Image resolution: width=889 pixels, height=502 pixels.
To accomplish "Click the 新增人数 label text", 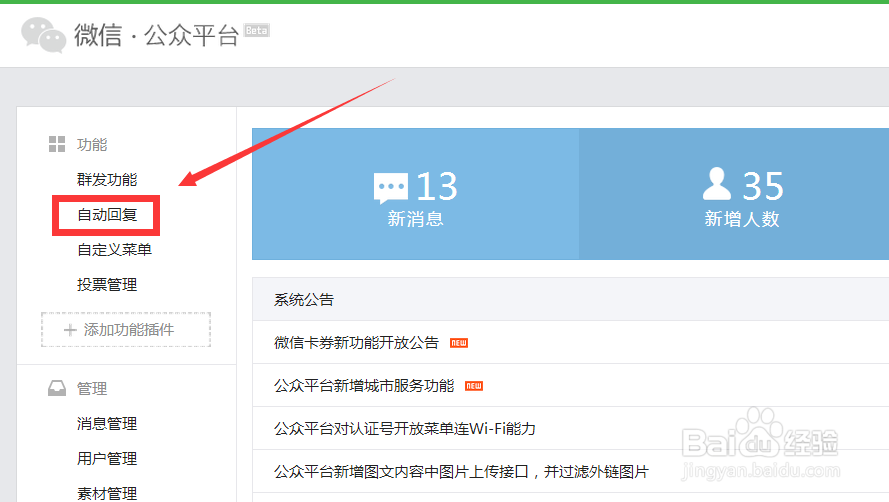I will [742, 219].
